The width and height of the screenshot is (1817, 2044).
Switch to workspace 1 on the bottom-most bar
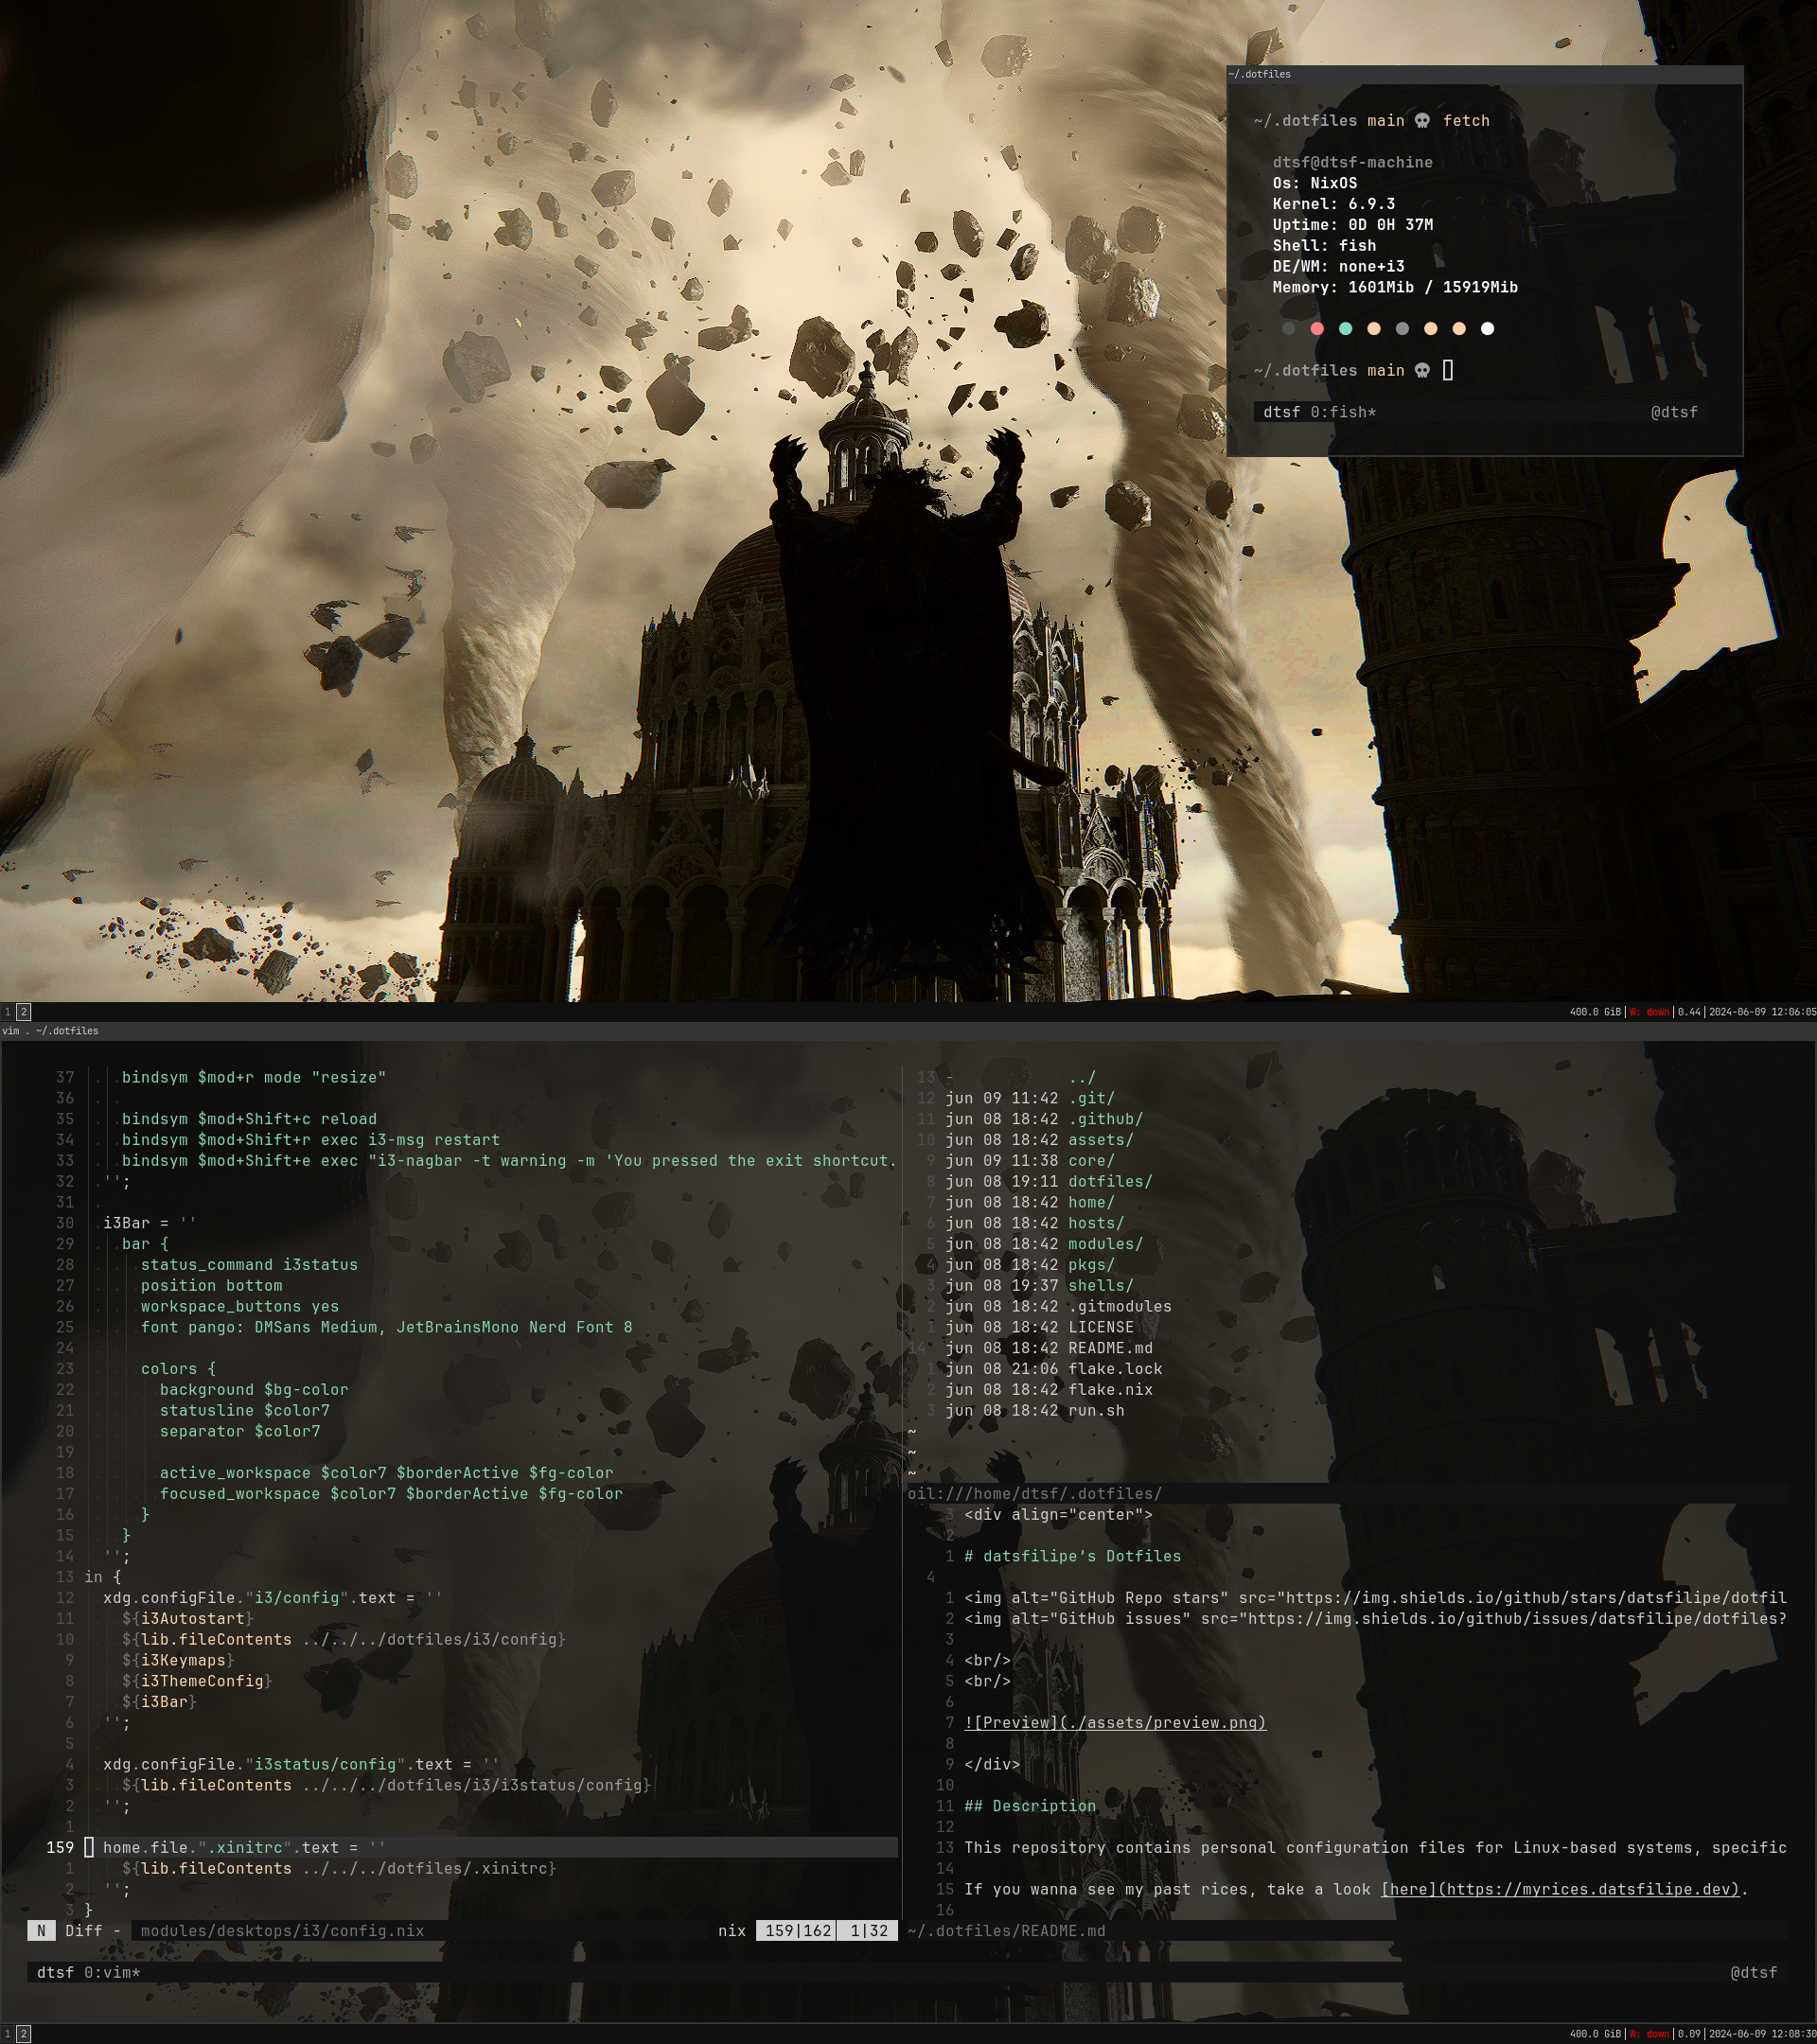tap(8, 2034)
